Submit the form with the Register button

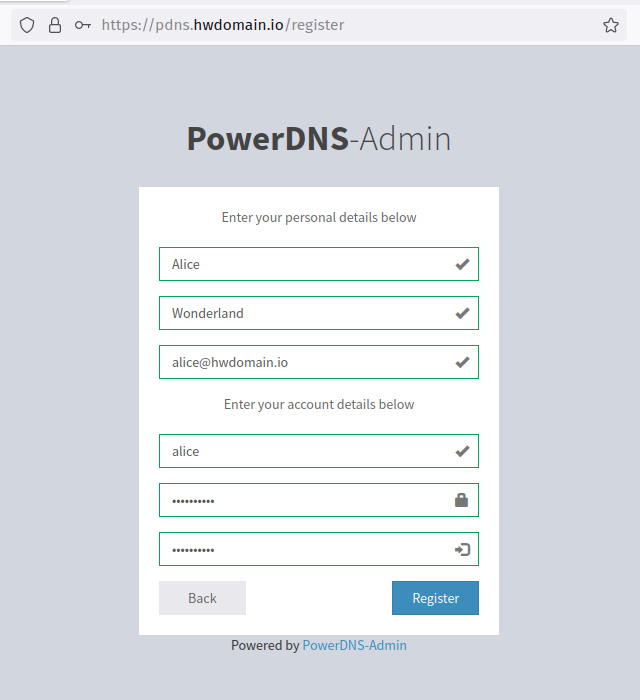pyautogui.click(x=435, y=598)
